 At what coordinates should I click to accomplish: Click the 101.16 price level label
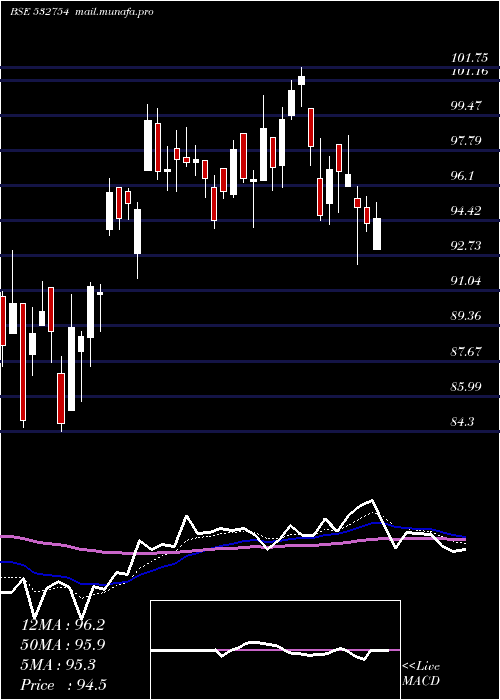point(469,71)
